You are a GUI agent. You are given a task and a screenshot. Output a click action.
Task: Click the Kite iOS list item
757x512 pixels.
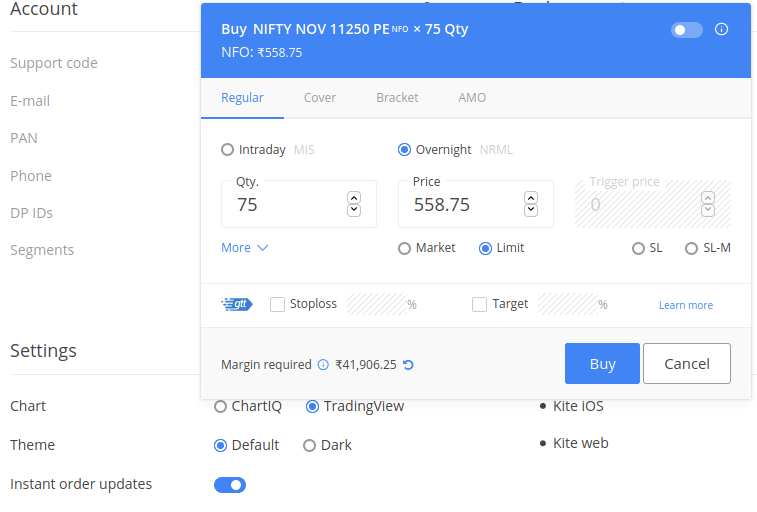tap(578, 406)
